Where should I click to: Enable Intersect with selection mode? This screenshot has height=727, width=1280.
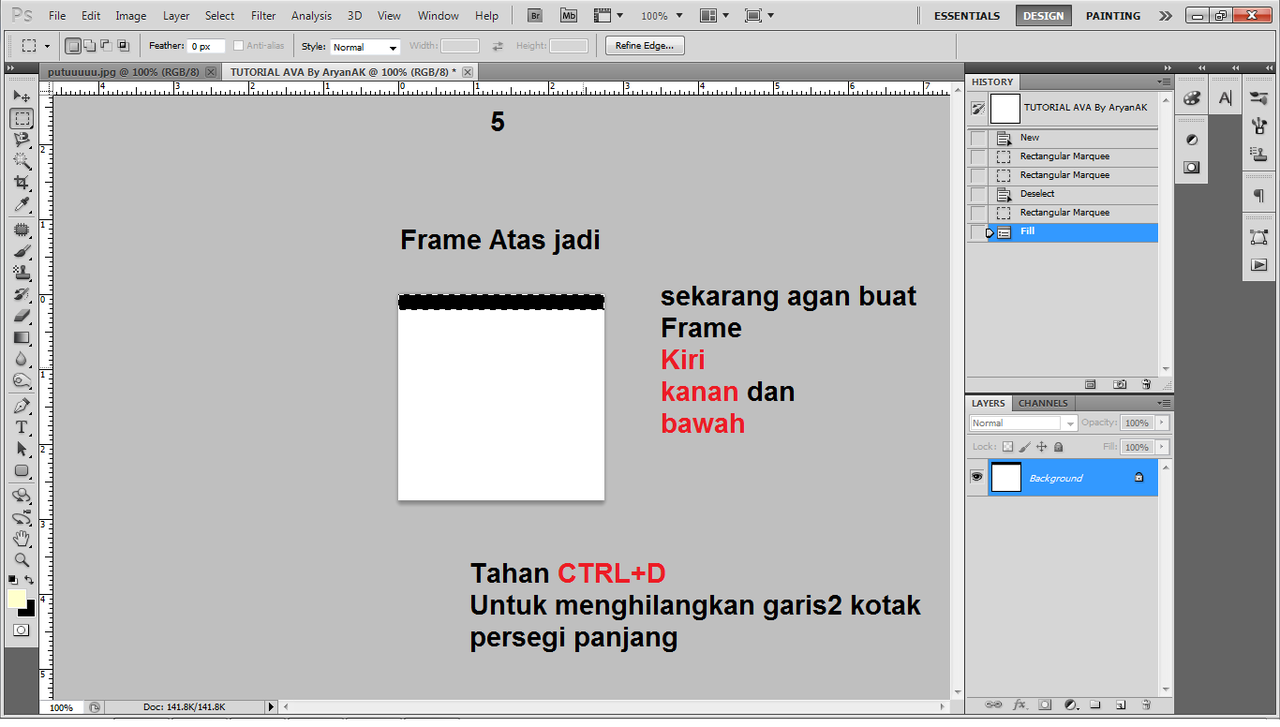(x=123, y=46)
